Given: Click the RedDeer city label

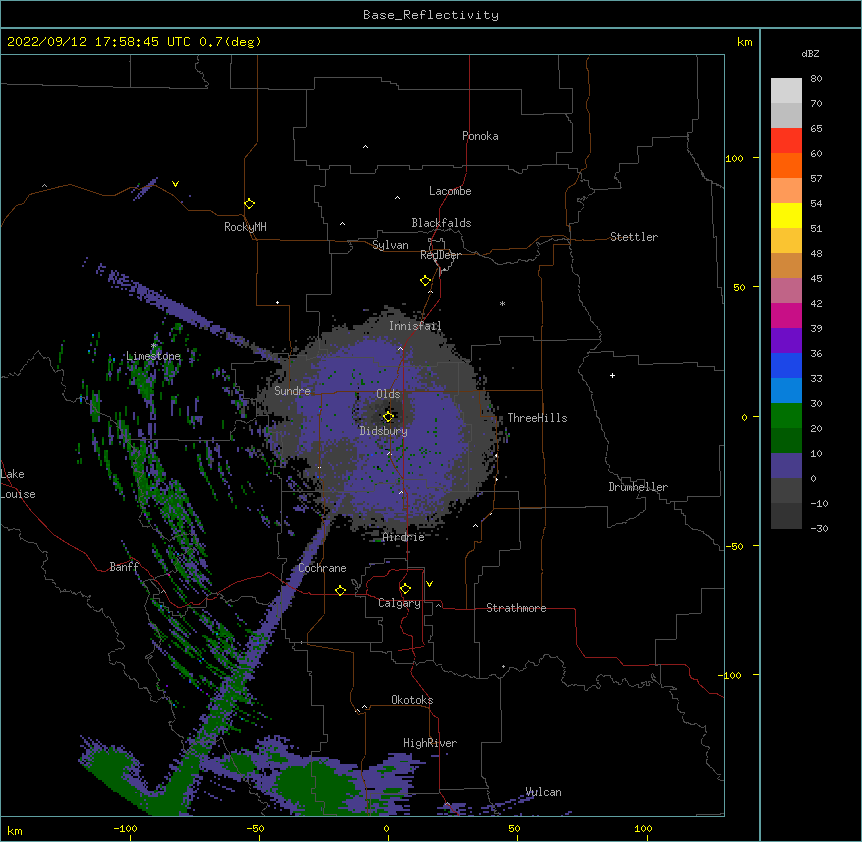Looking at the screenshot, I should pyautogui.click(x=440, y=255).
